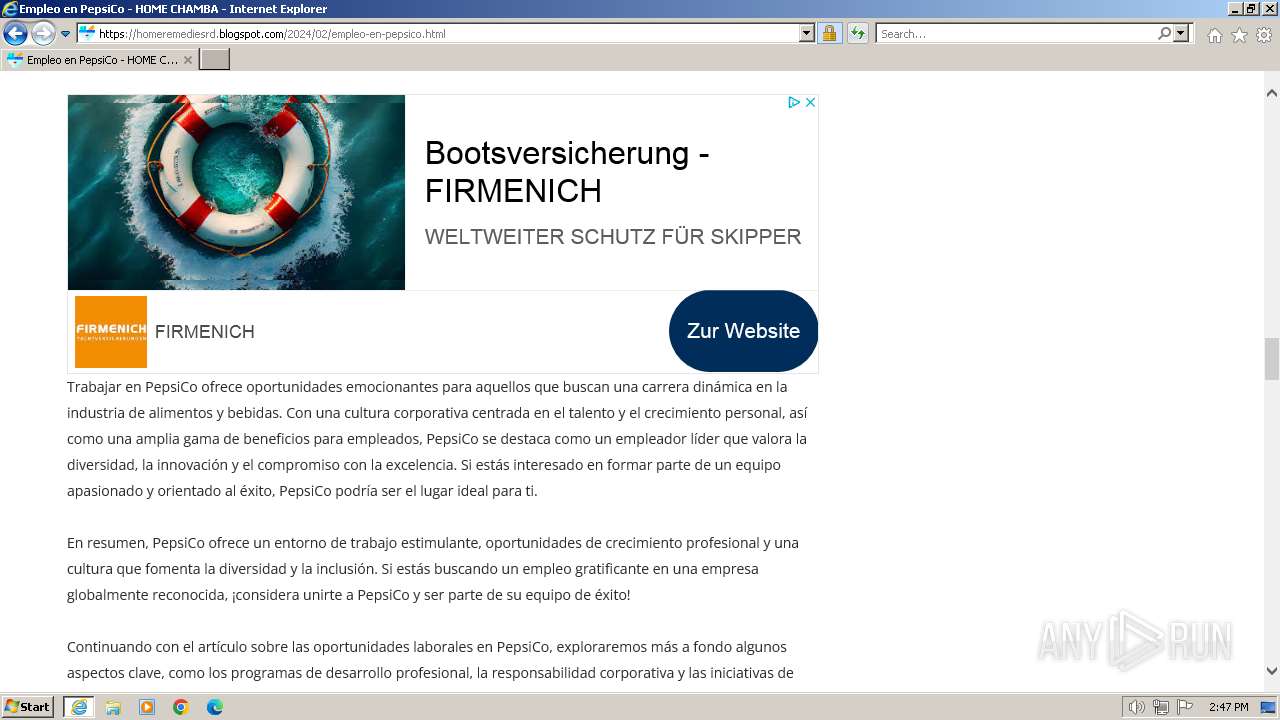This screenshot has width=1280, height=720.
Task: Click 'WELTWEITER SCHUTZ FÜR SKIPPER' ad text
Action: [613, 237]
